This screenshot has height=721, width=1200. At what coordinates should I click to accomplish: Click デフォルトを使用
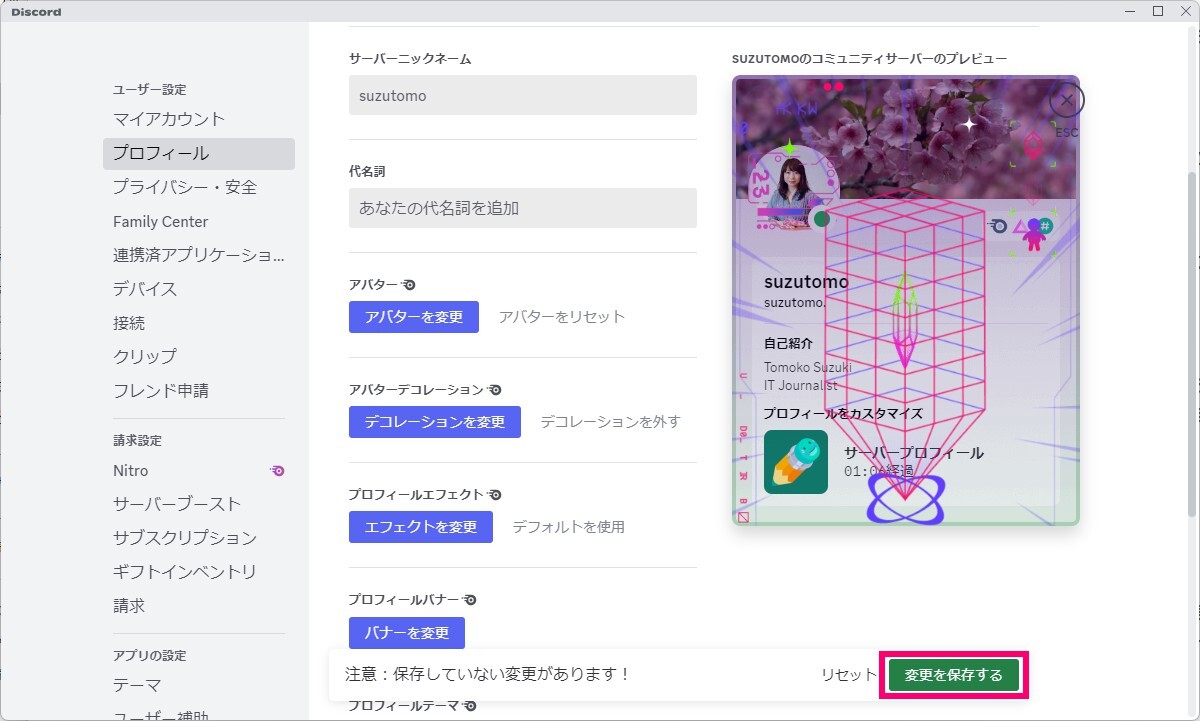point(569,527)
